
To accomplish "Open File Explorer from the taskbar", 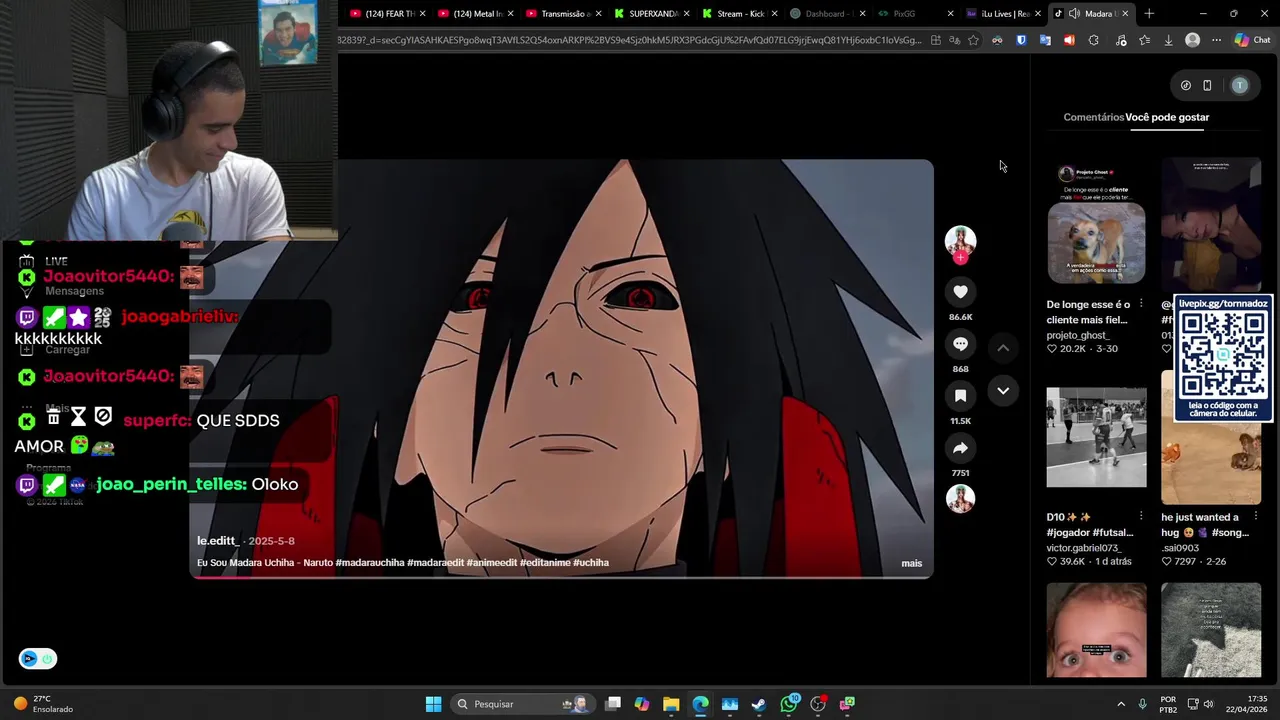I will [x=671, y=704].
